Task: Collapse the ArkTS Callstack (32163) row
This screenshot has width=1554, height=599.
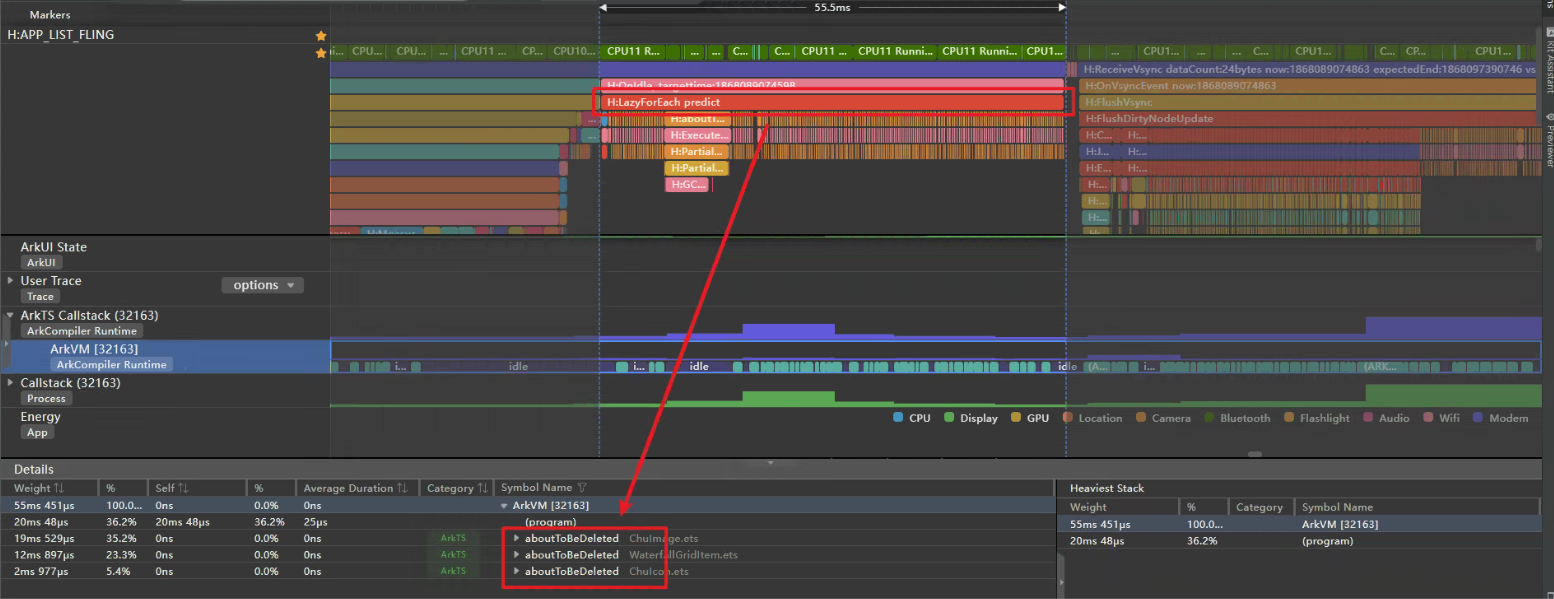Action: [10, 315]
